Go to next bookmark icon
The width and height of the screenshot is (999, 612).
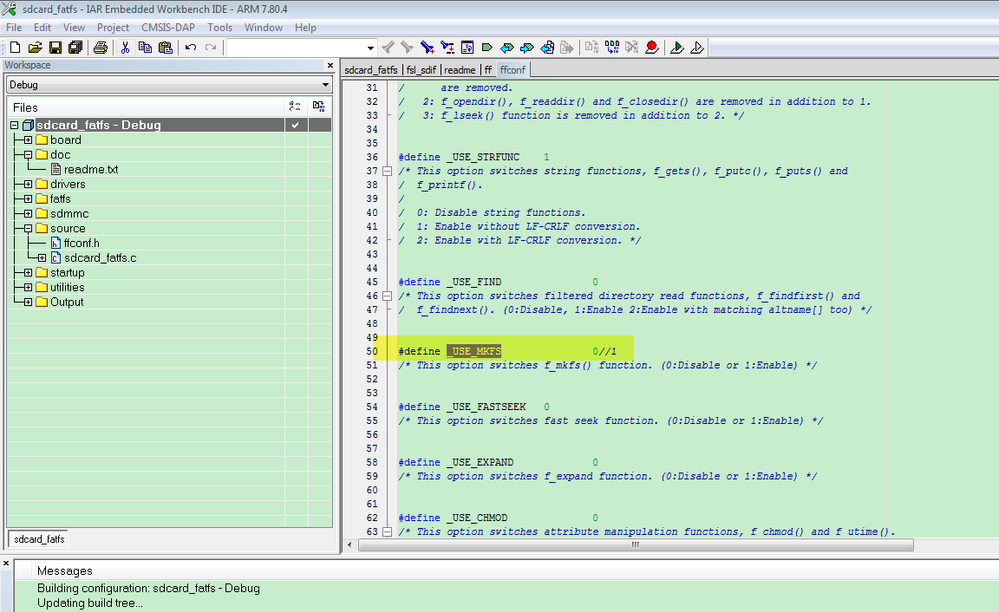point(527,48)
